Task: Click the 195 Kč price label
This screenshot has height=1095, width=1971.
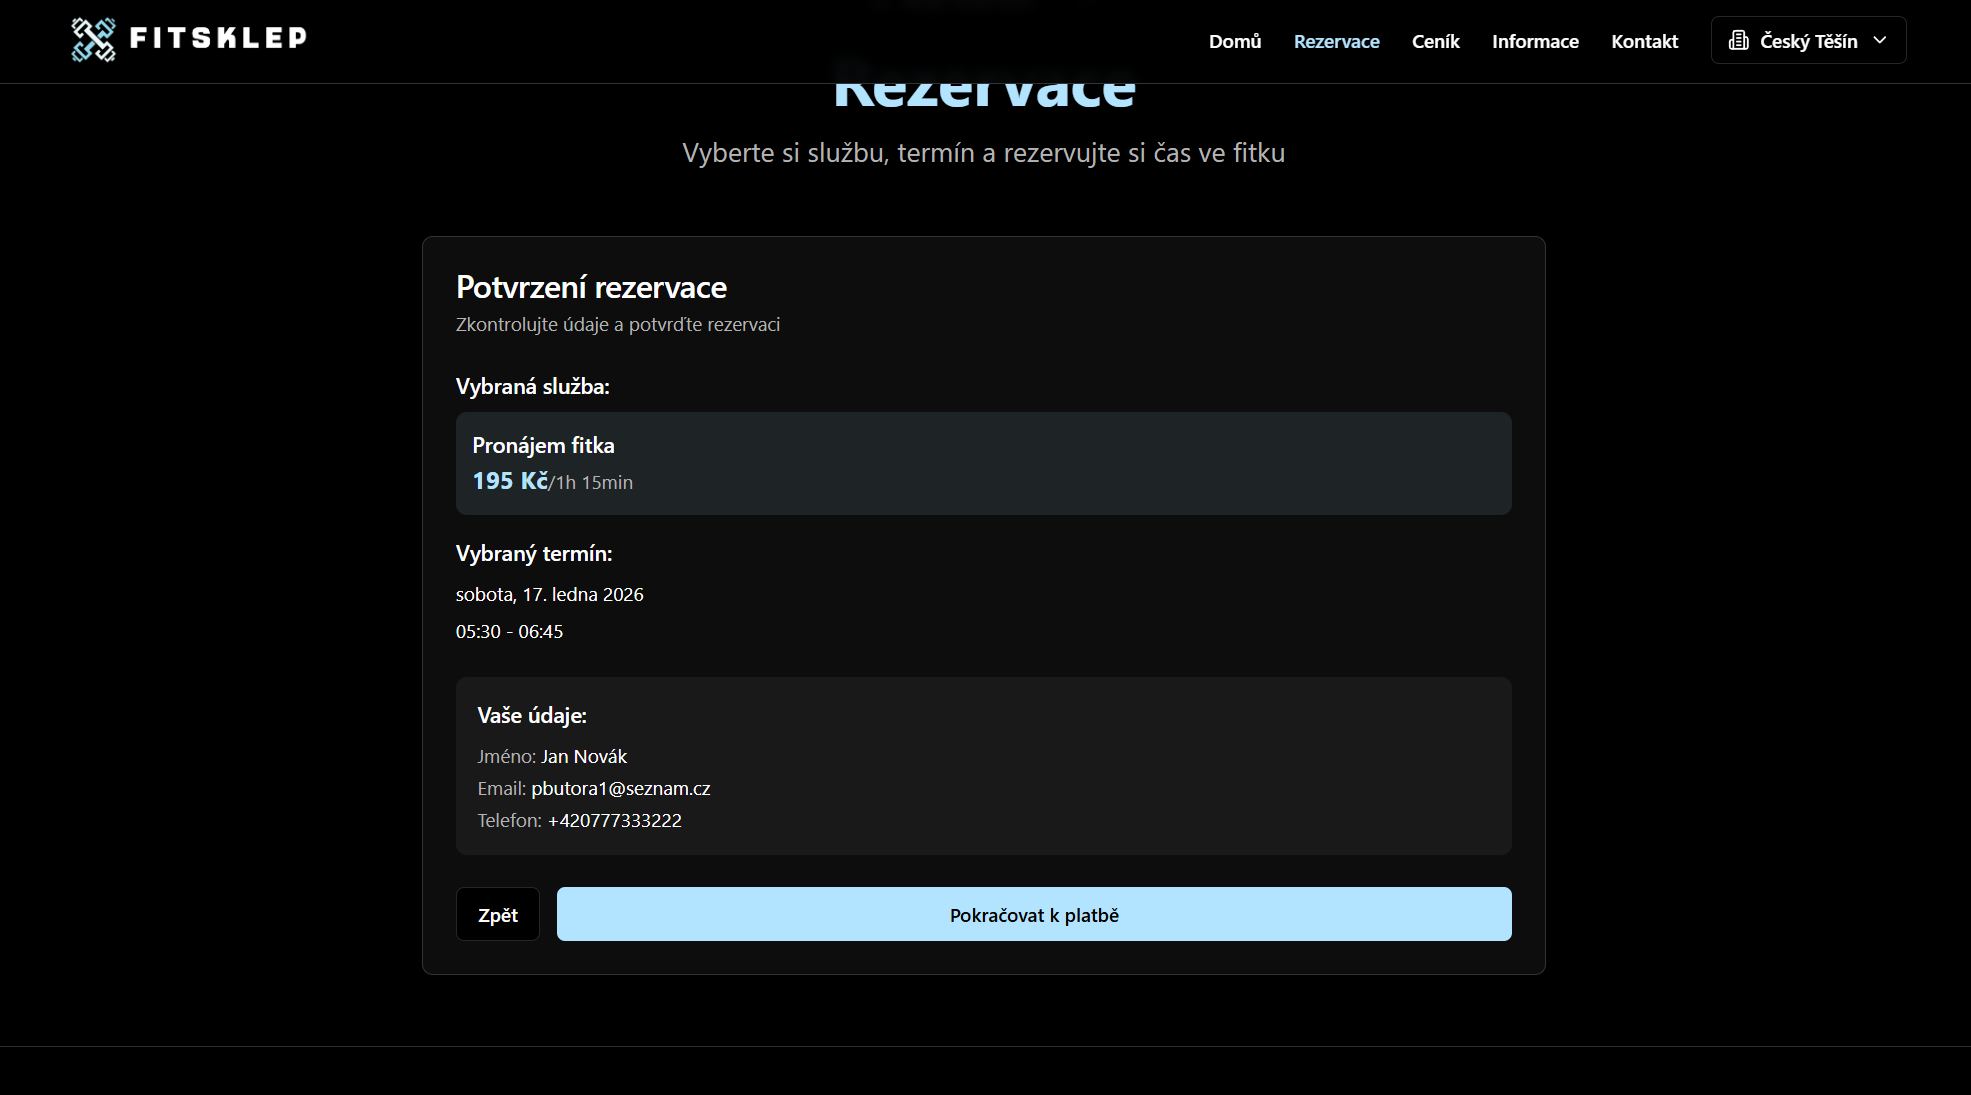Action: (x=510, y=481)
